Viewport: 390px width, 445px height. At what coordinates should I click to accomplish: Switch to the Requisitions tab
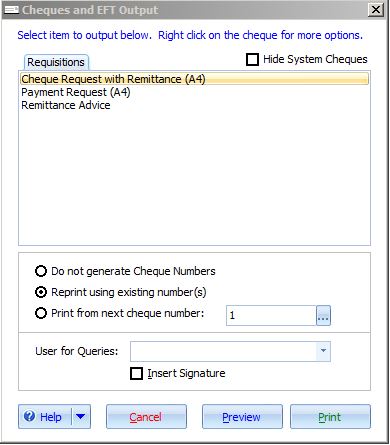click(x=56, y=62)
